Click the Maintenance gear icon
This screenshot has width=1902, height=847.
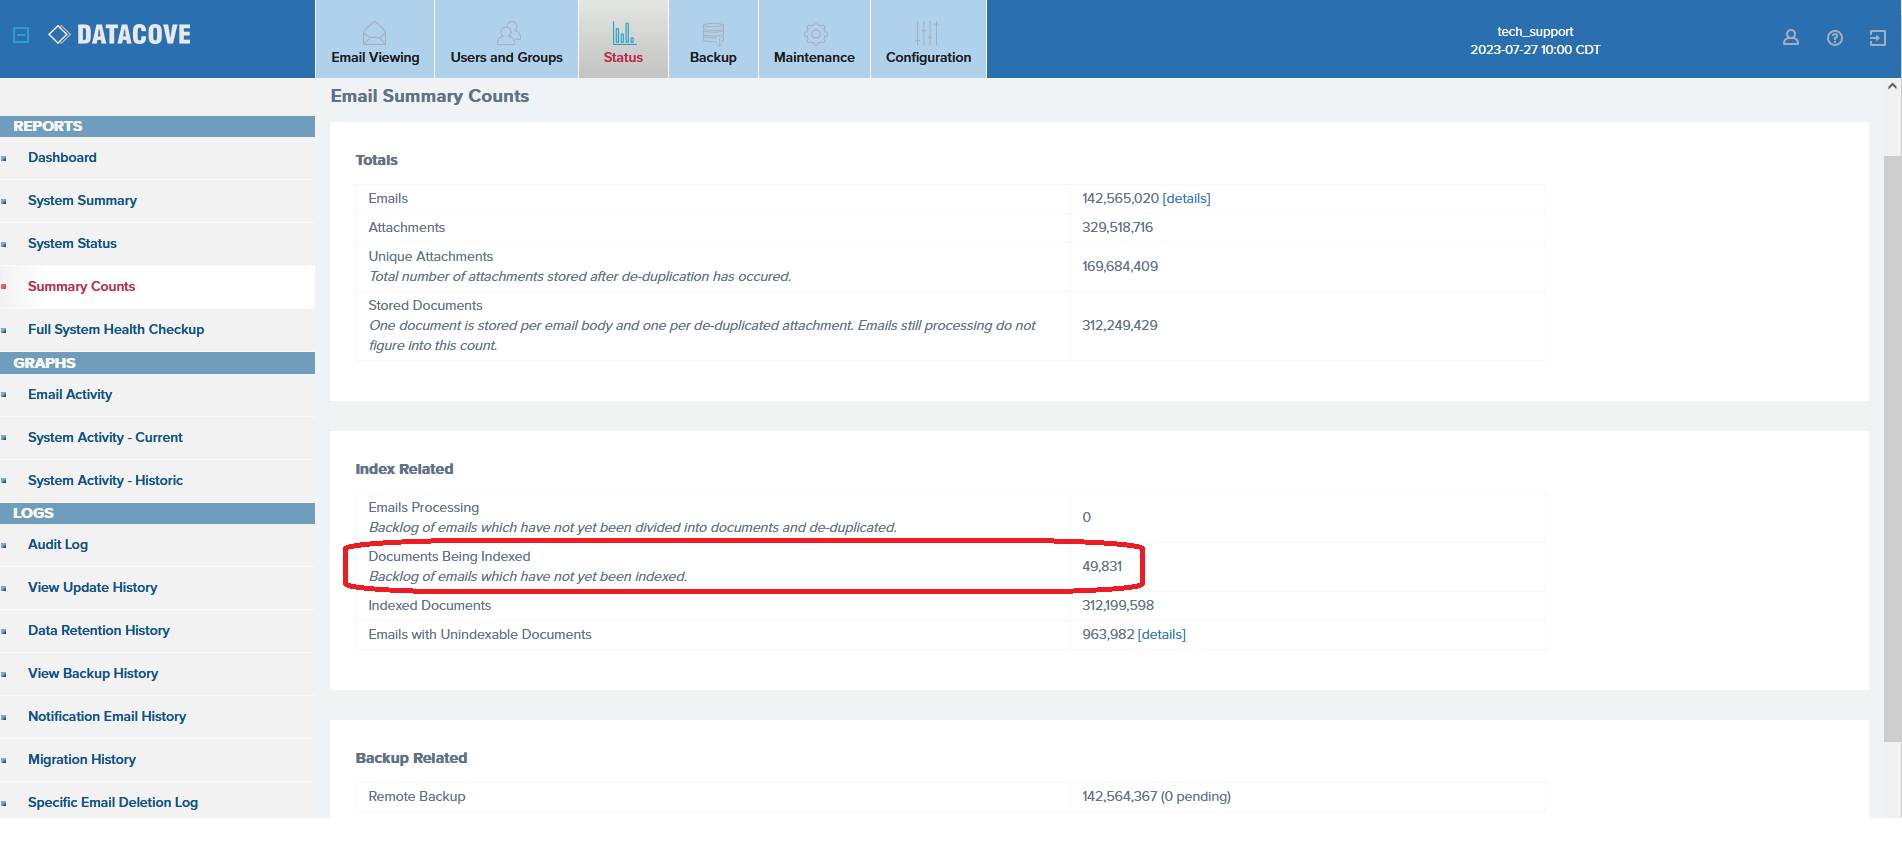coord(815,33)
